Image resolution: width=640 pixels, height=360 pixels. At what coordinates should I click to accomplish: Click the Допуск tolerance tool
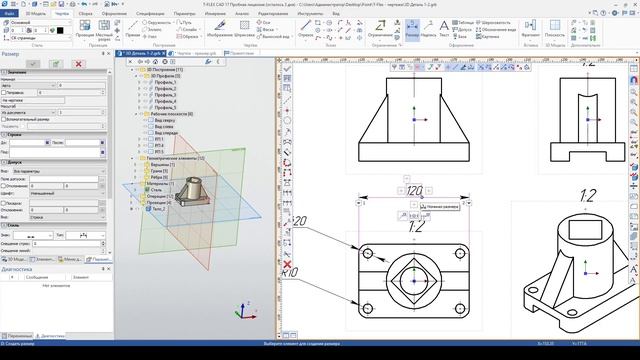click(x=462, y=30)
